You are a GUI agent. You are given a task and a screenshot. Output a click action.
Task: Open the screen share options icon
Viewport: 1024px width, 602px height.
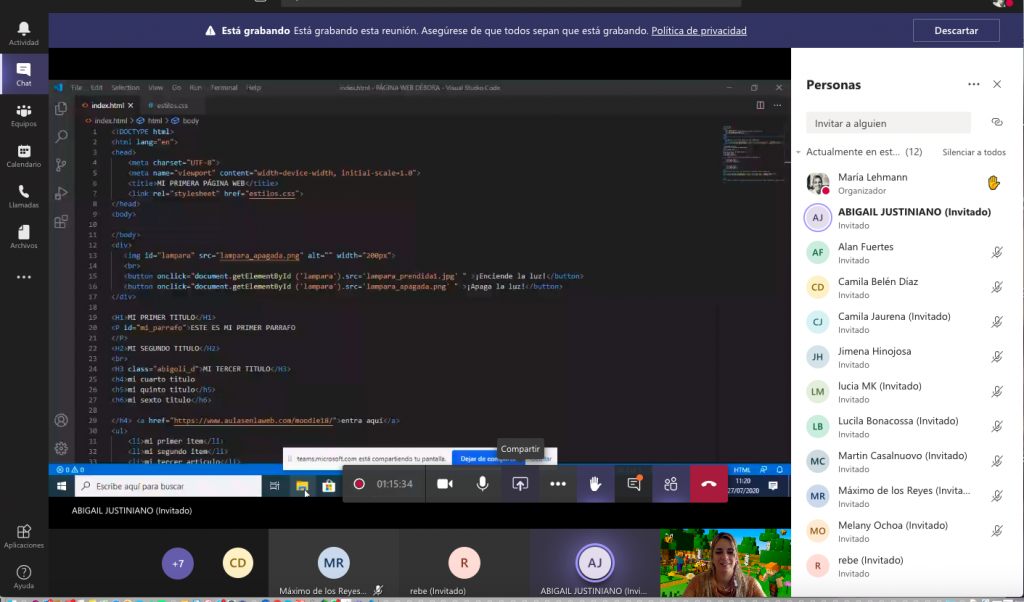coord(520,484)
